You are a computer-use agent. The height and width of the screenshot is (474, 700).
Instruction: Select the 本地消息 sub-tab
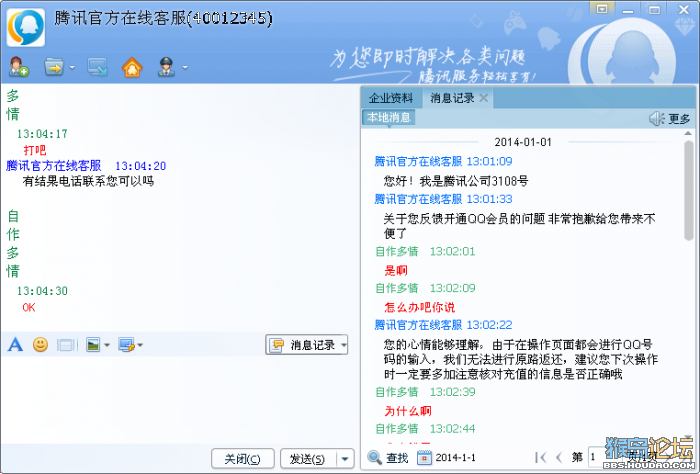(x=388, y=117)
